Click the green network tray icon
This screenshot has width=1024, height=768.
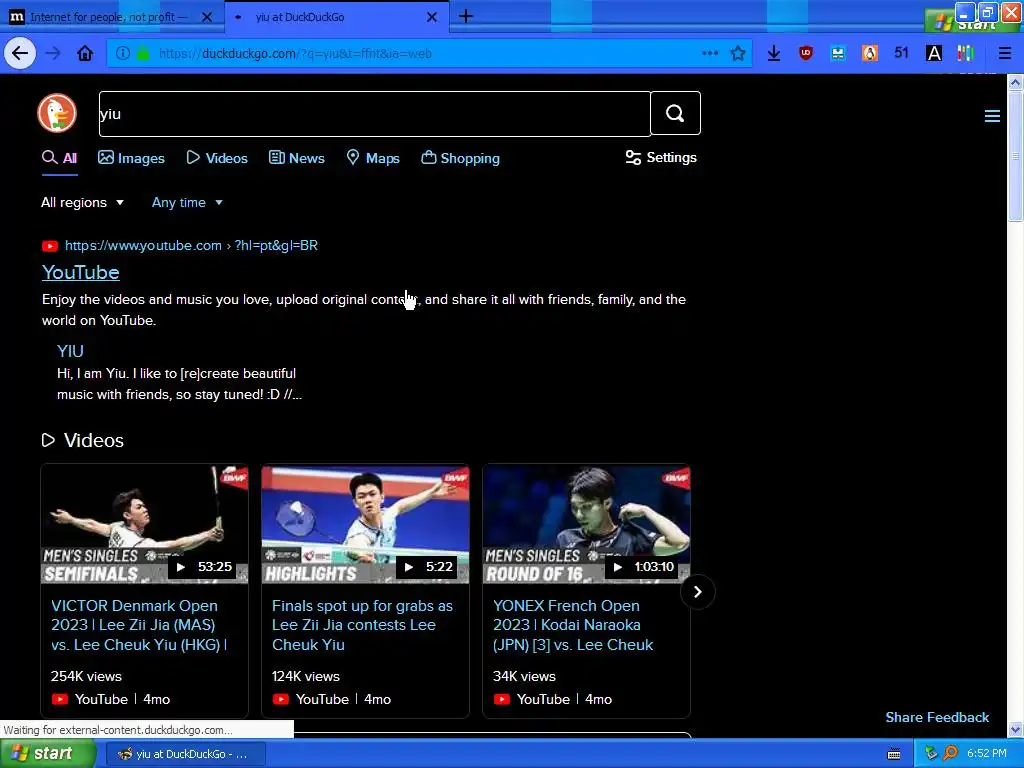point(931,754)
